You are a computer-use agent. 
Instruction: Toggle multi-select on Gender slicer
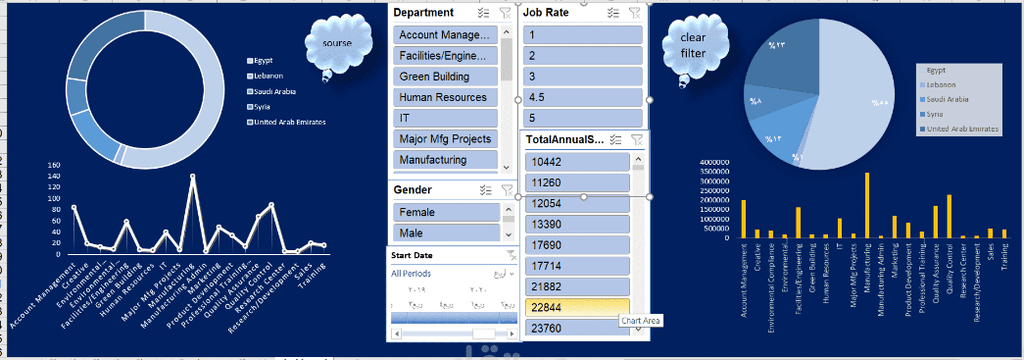485,190
